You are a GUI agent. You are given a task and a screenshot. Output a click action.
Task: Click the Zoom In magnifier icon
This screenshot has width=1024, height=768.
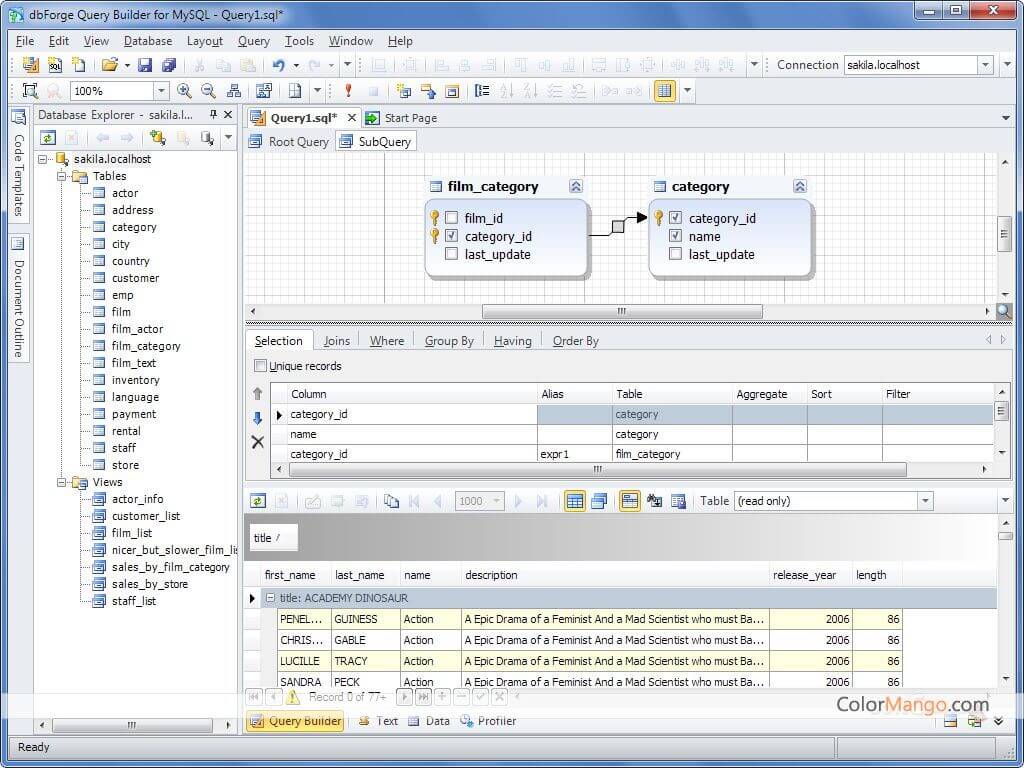click(184, 91)
